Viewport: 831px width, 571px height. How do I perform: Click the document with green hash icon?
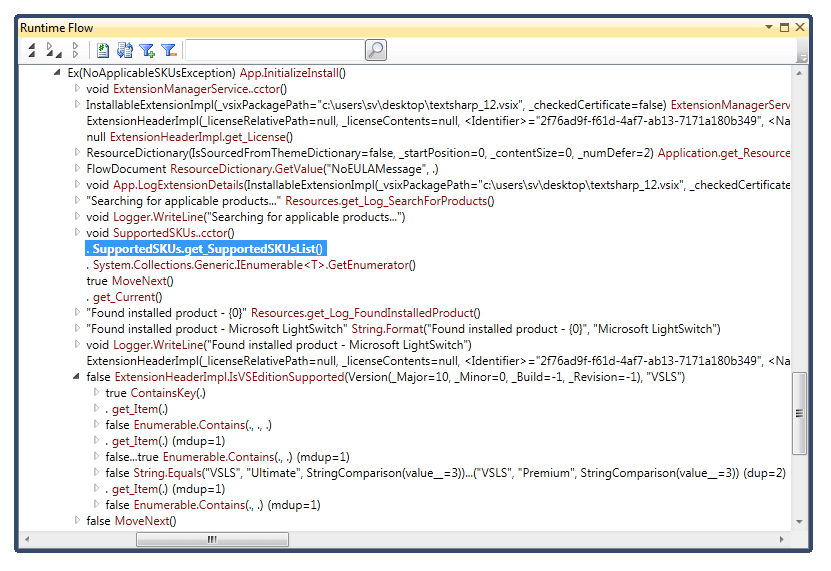click(103, 50)
